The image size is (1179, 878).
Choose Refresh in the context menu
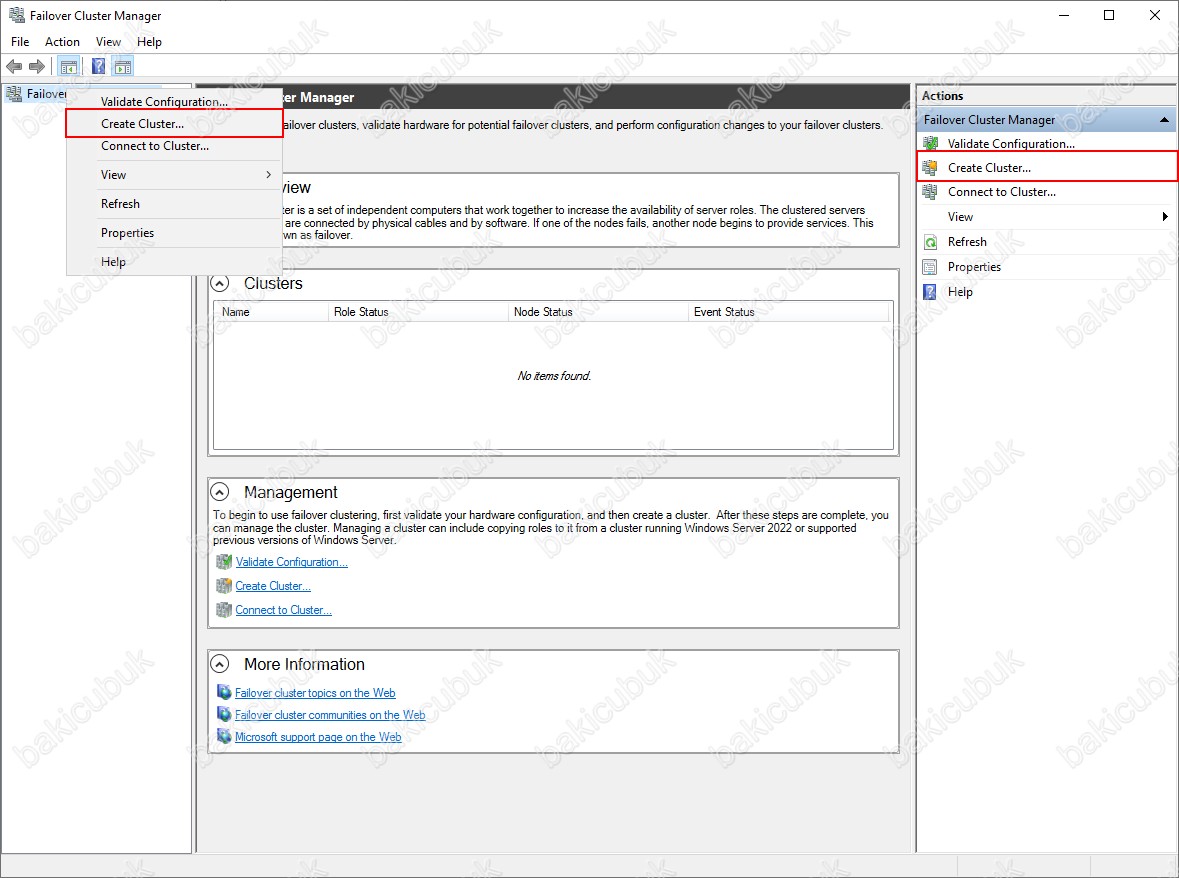coord(174,204)
